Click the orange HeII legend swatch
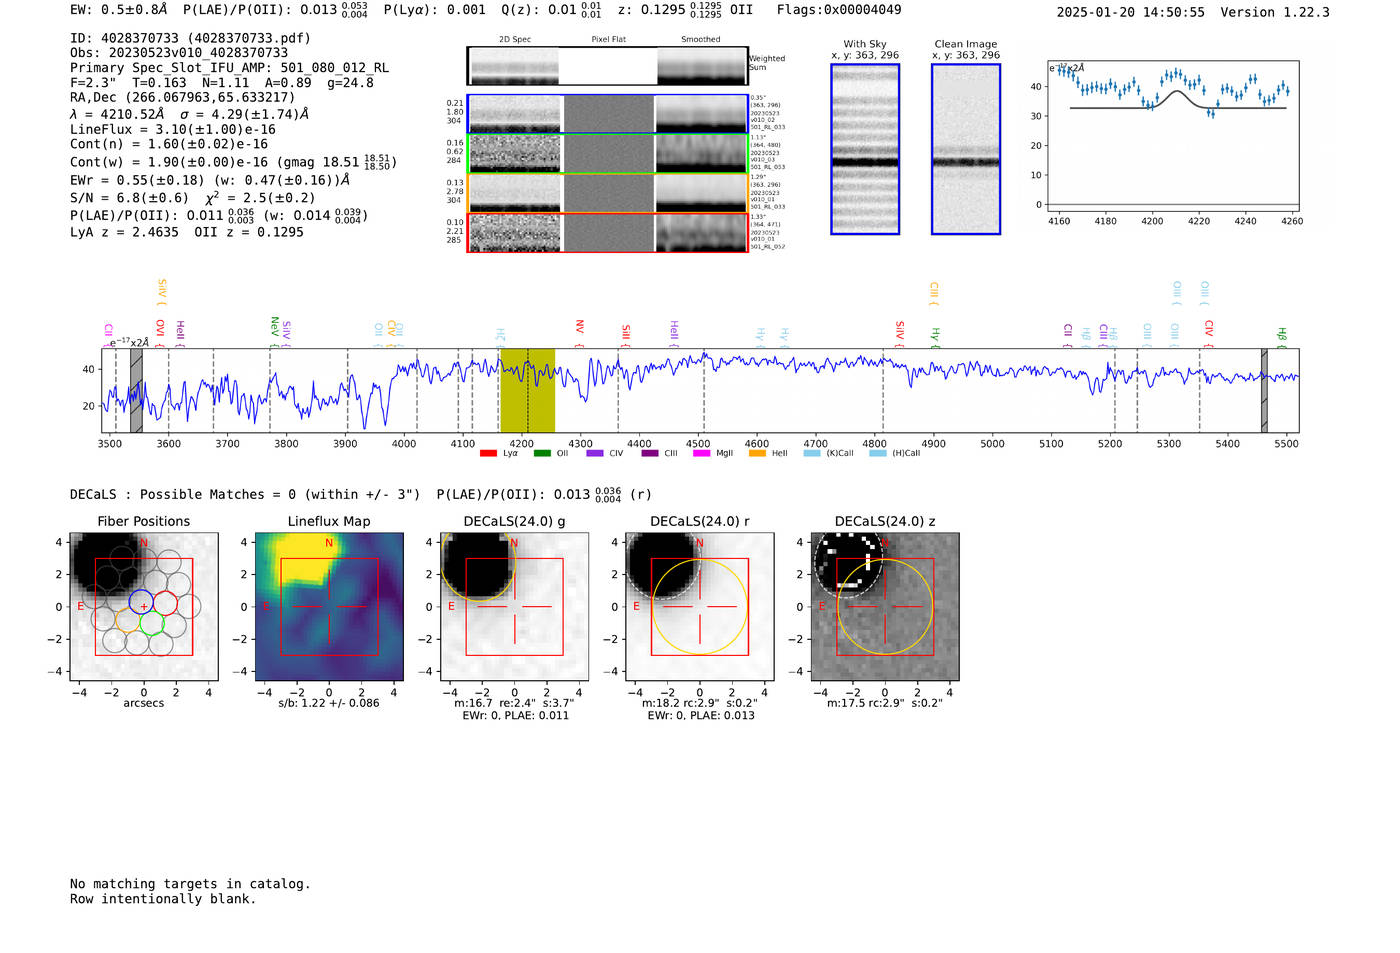 click(x=757, y=453)
